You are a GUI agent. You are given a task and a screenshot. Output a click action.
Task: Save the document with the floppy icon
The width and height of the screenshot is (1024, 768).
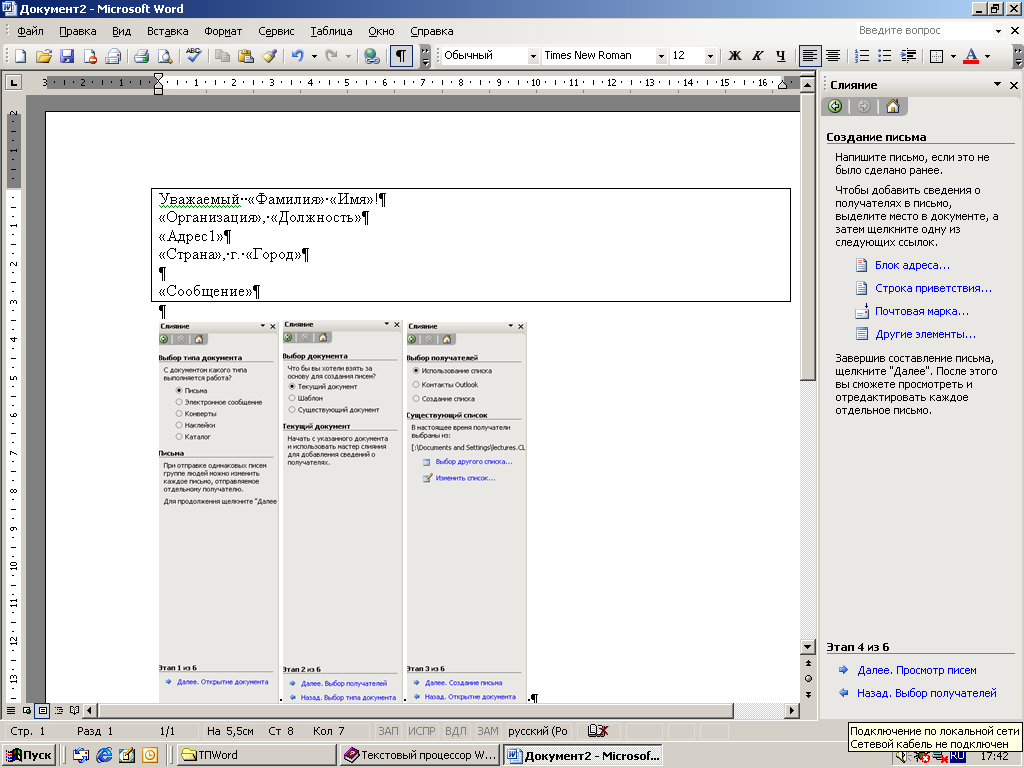click(x=67, y=56)
